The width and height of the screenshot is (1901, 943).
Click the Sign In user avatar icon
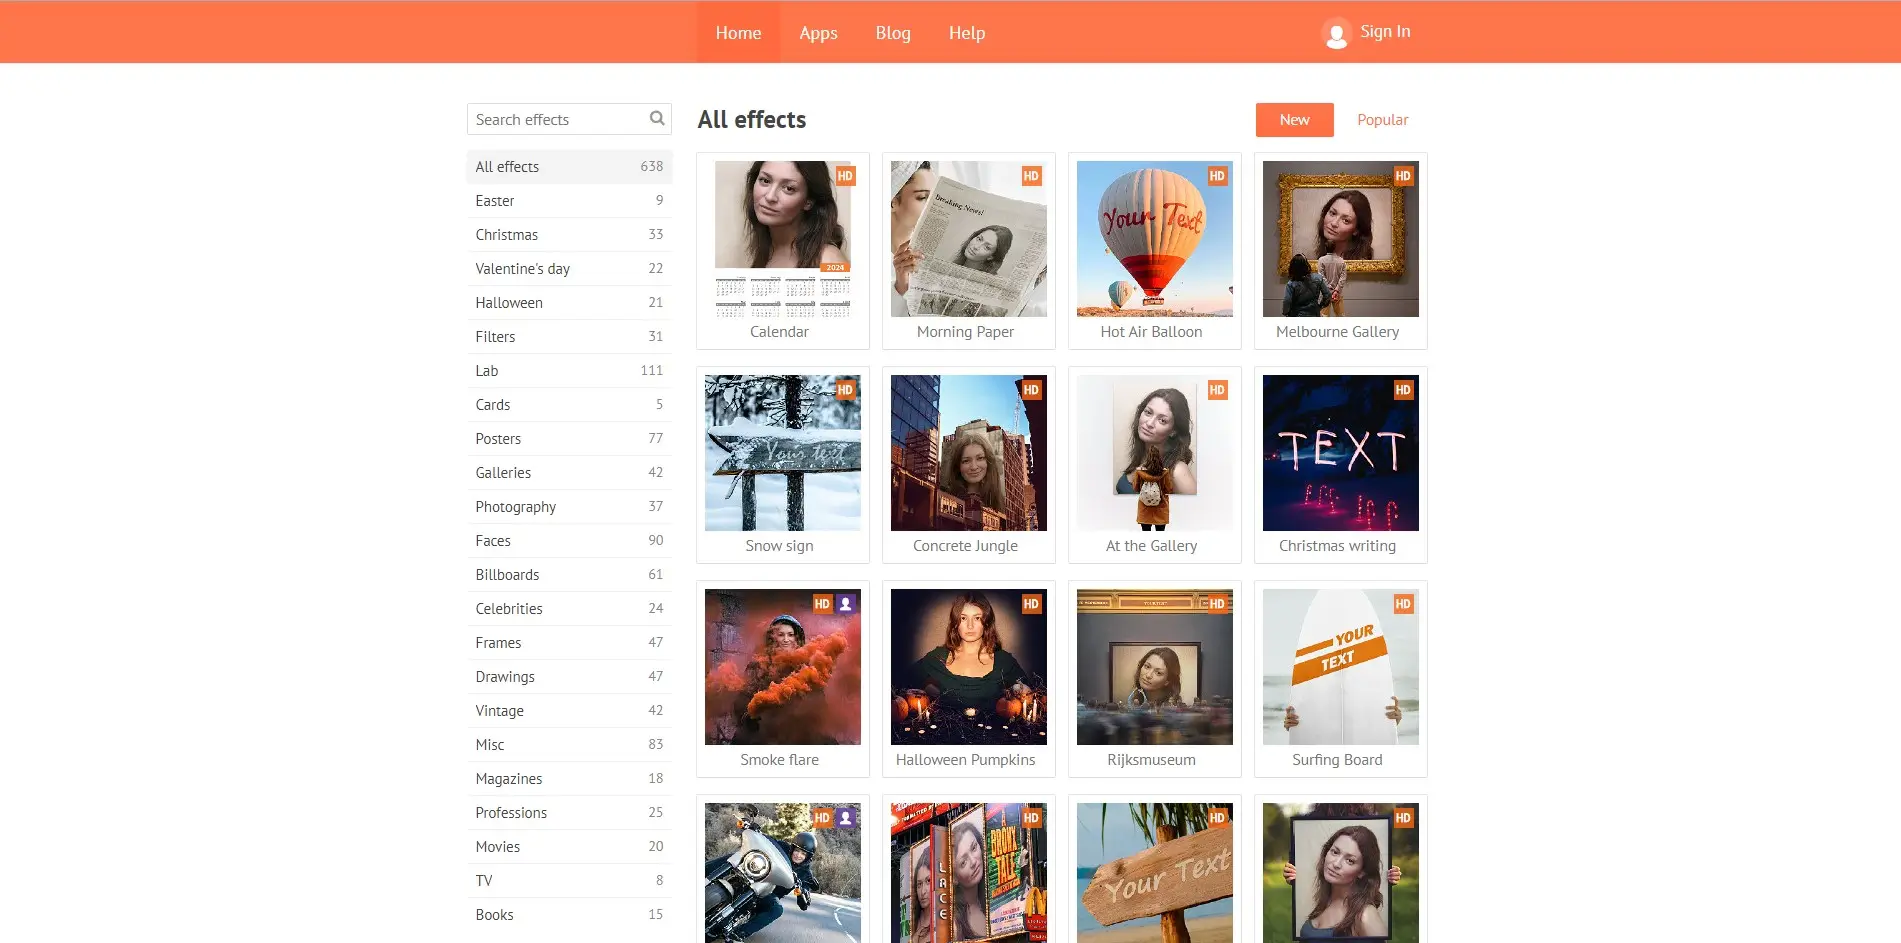1336,33
